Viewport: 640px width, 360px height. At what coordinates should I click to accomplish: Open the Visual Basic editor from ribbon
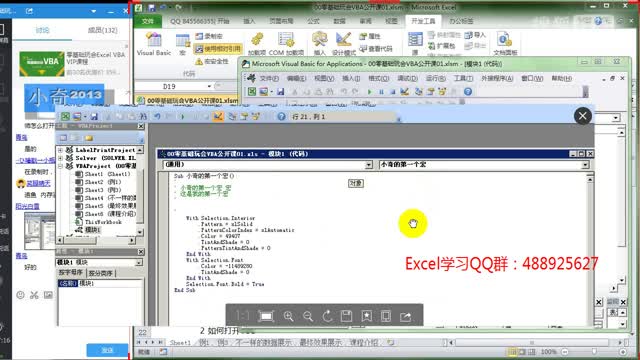(x=154, y=44)
